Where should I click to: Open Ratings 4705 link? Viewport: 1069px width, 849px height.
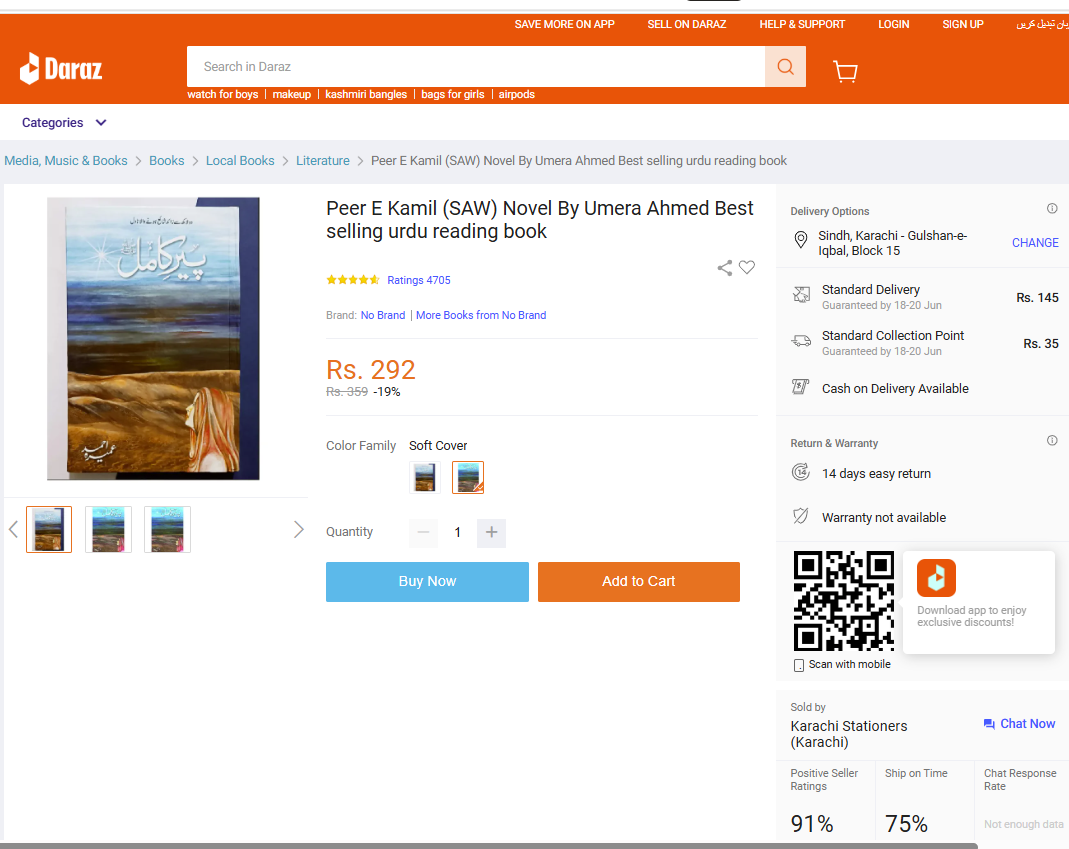point(419,280)
